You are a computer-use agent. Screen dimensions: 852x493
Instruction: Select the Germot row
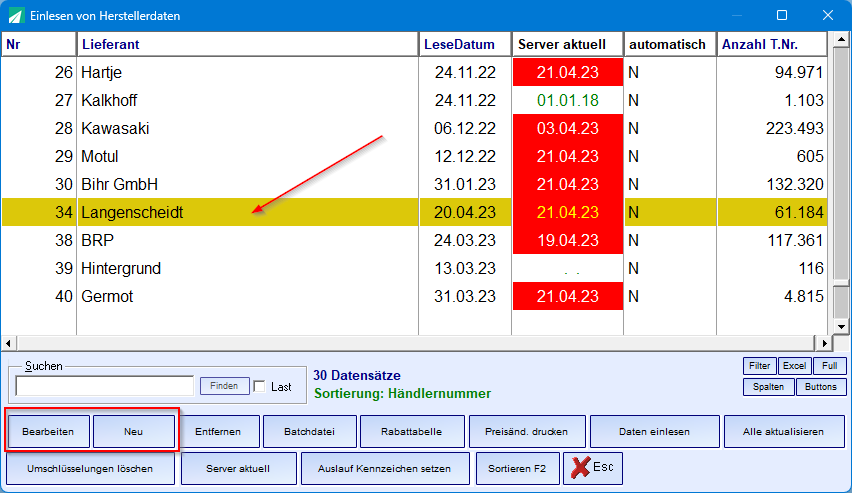(415, 296)
